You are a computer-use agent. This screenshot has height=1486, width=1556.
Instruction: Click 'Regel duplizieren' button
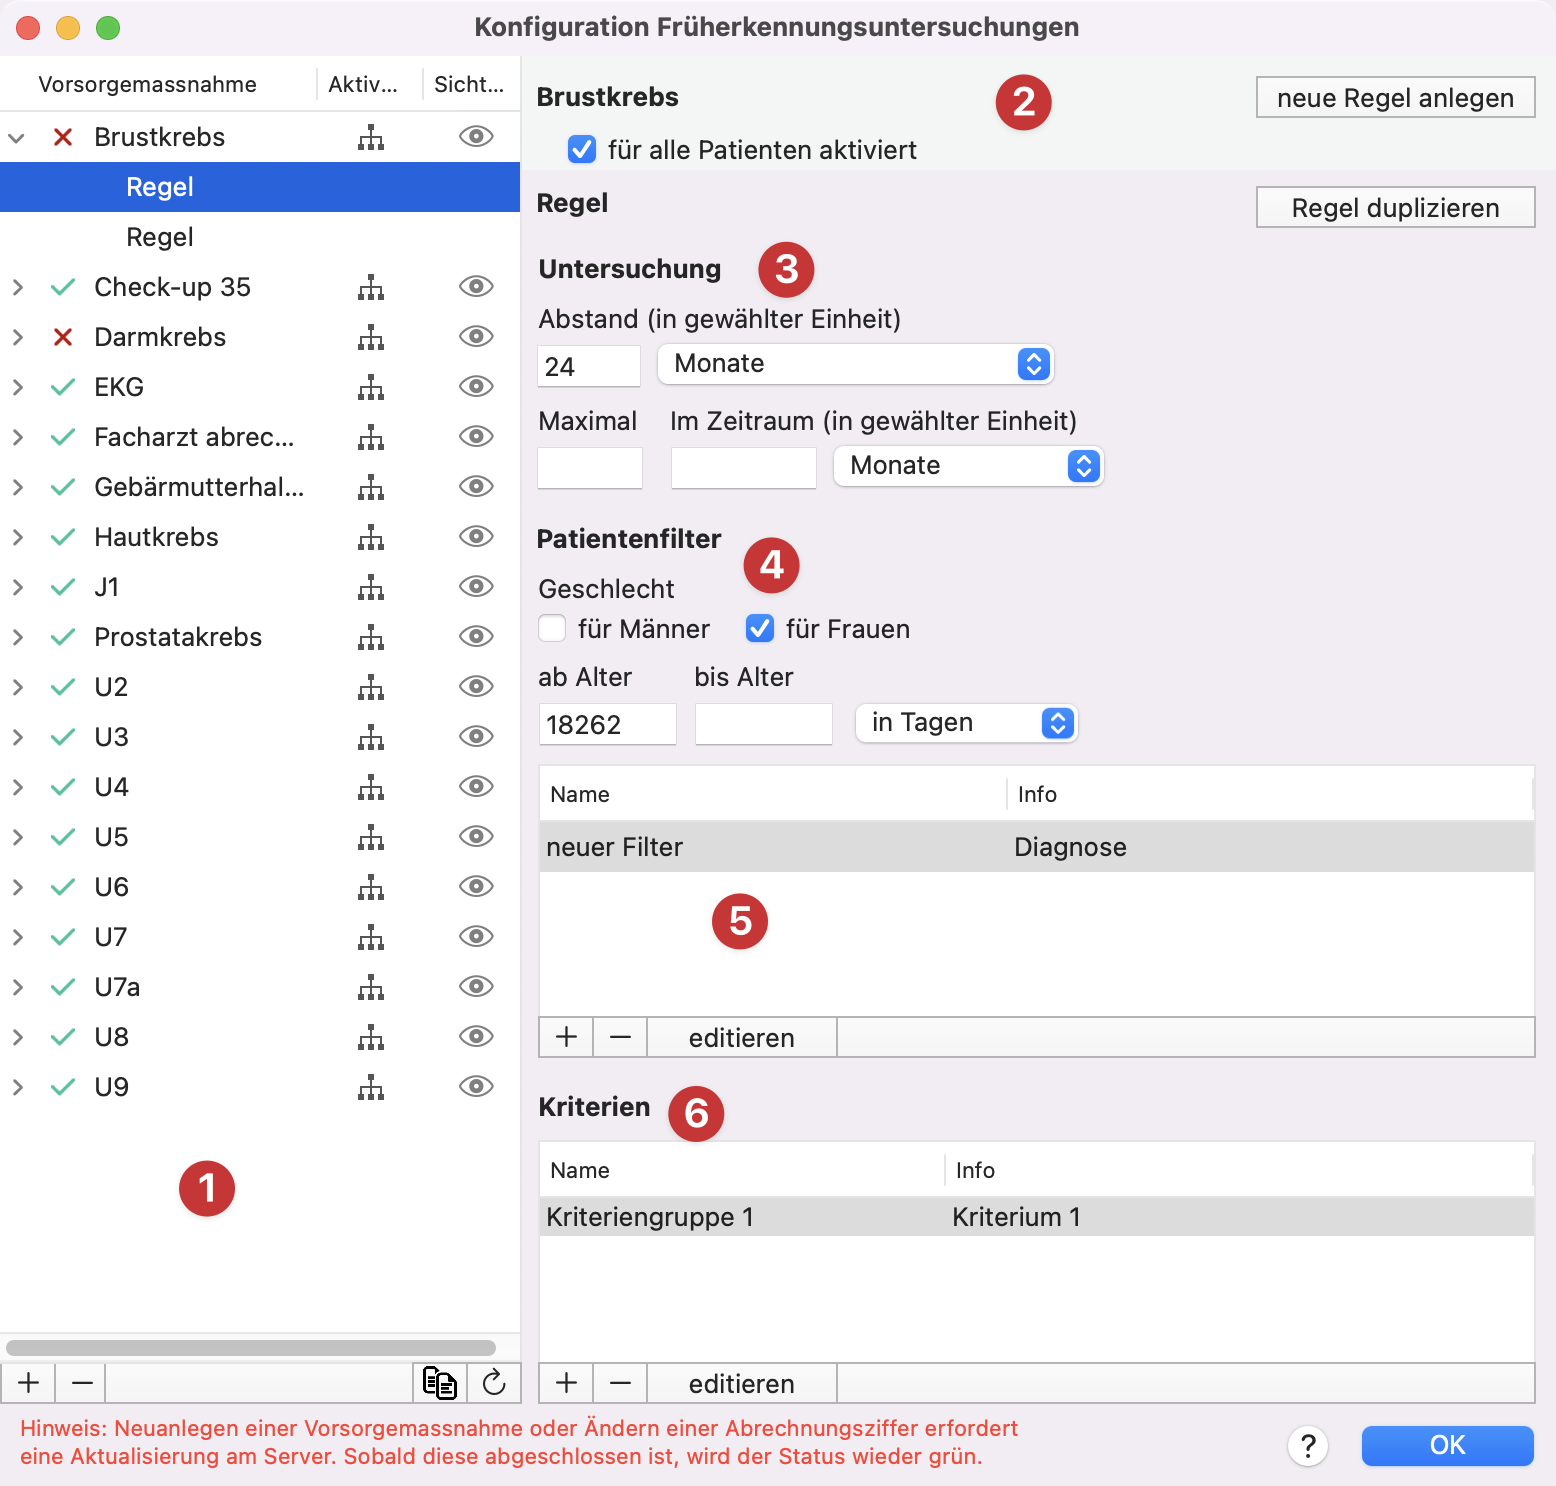[x=1396, y=208]
